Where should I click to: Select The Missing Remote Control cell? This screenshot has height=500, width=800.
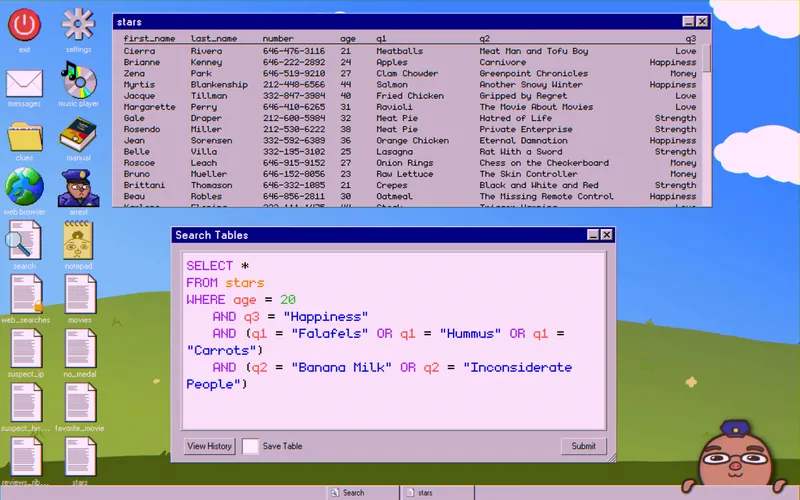point(546,197)
